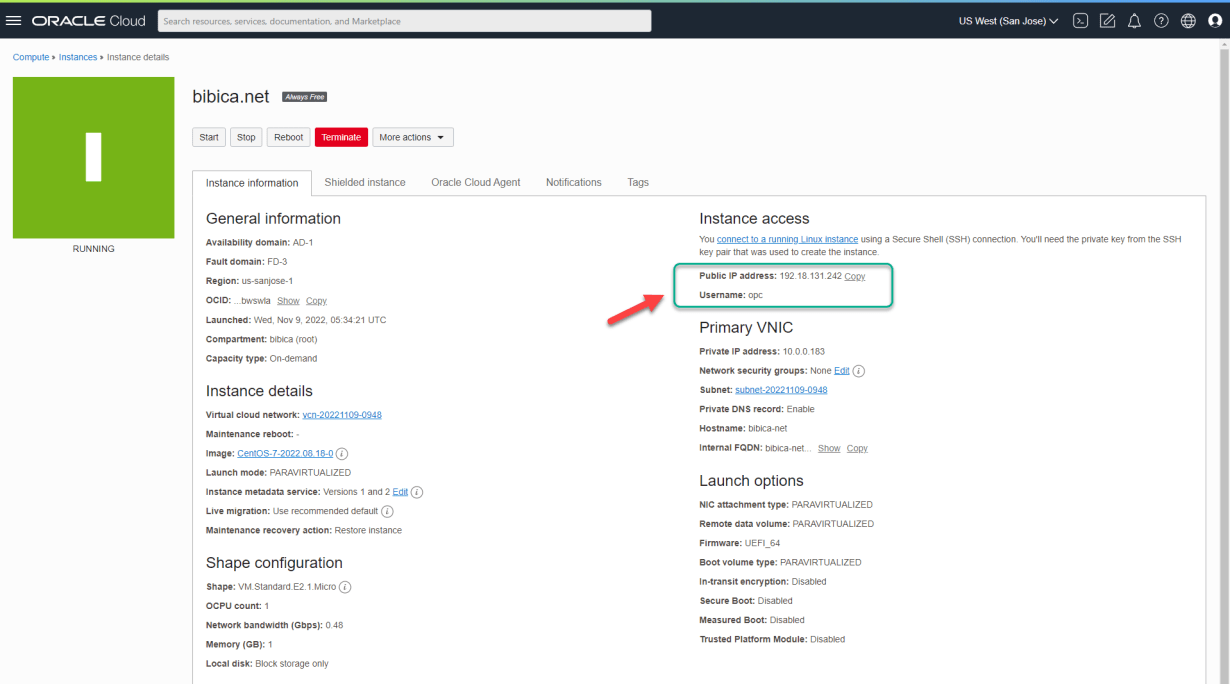
Task: Click info icon beside Instance metadata service
Action: pyautogui.click(x=417, y=492)
